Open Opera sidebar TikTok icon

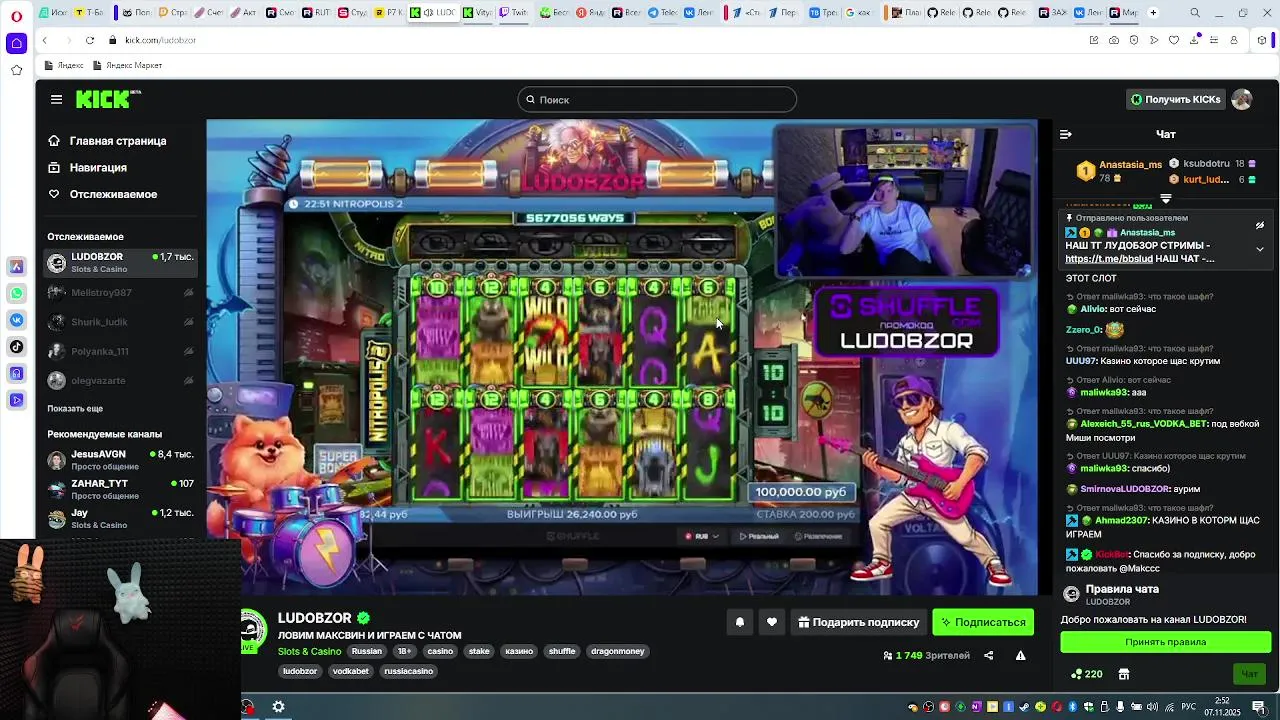[16, 347]
